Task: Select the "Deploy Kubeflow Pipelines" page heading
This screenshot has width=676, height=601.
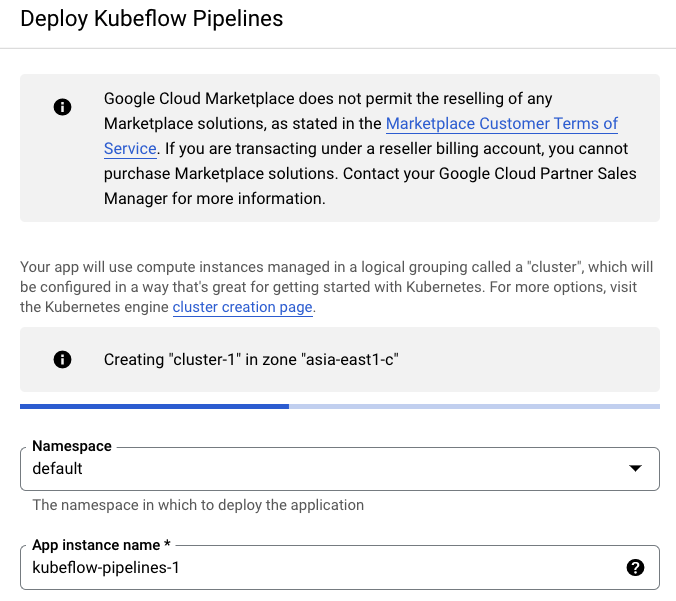Action: [x=151, y=19]
